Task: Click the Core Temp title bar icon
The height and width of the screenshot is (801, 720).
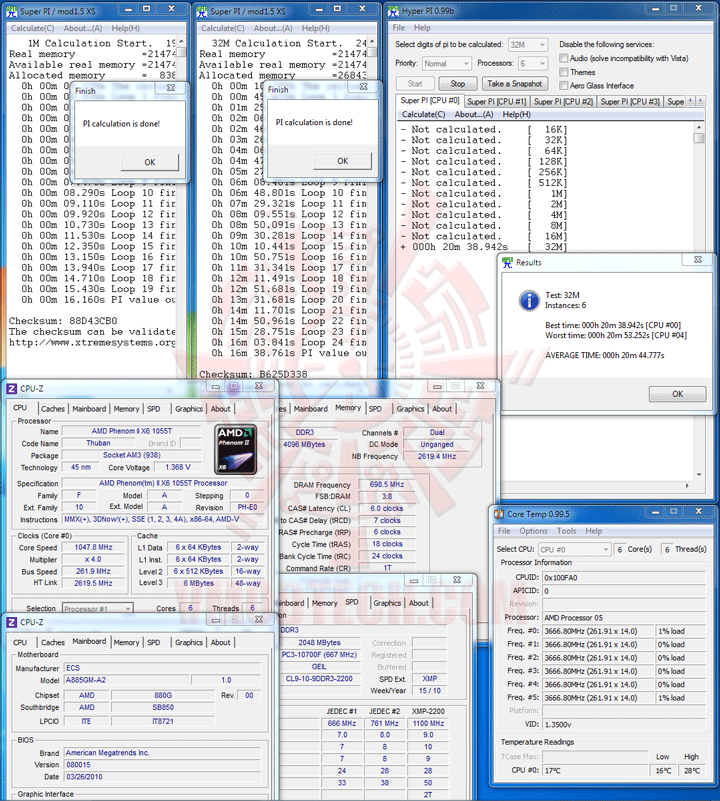Action: 499,514
